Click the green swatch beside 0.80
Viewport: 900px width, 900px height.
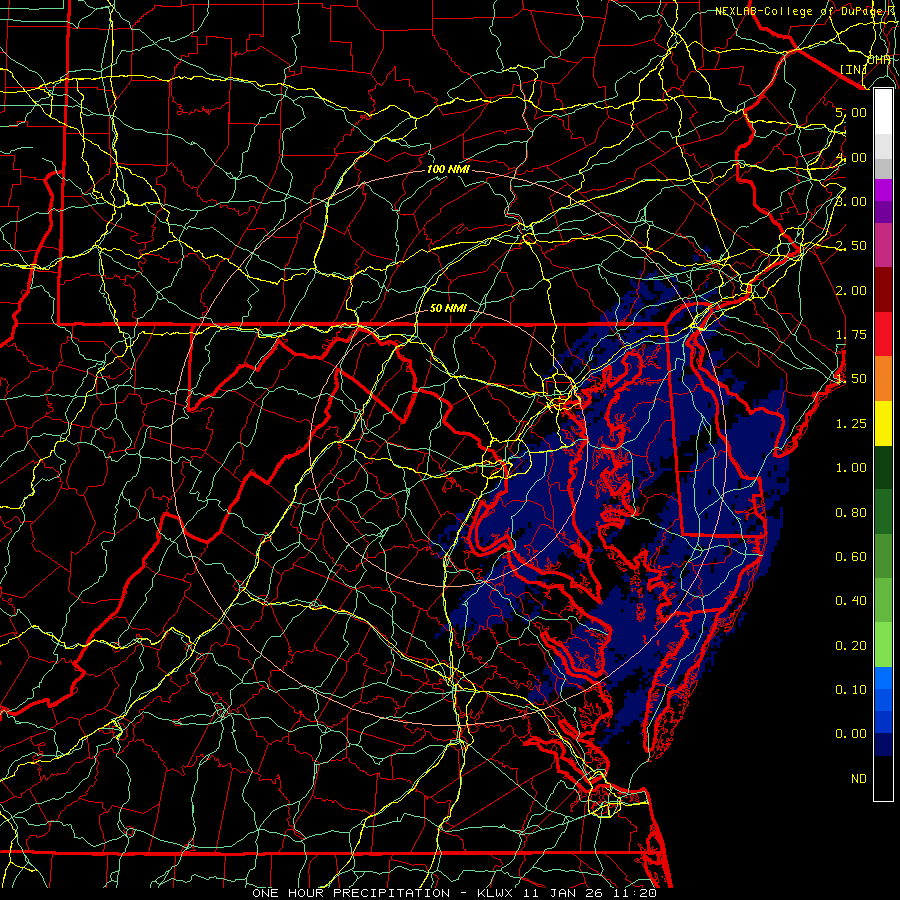point(883,512)
